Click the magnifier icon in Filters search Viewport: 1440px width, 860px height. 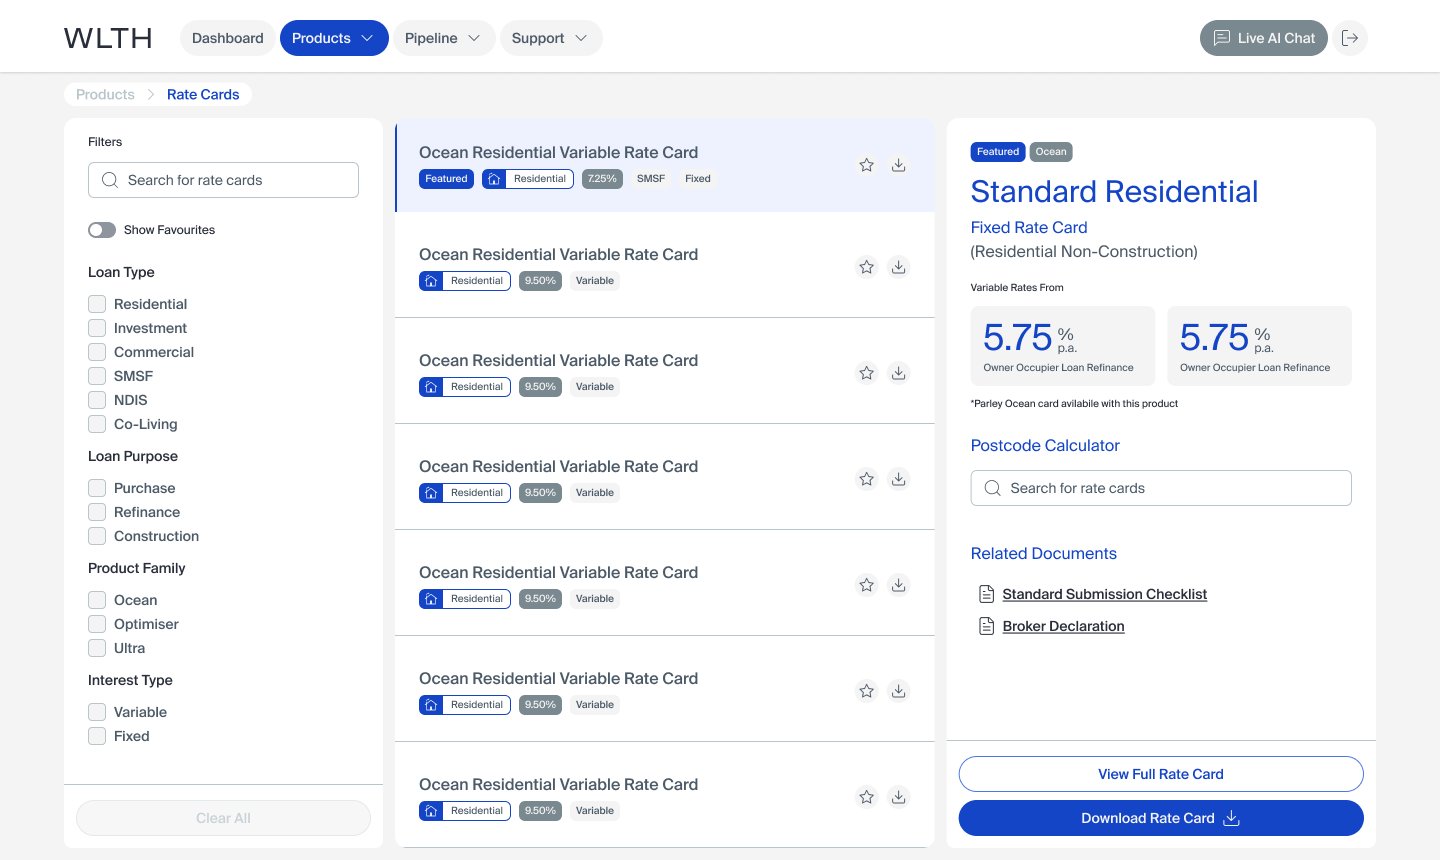pyautogui.click(x=110, y=180)
